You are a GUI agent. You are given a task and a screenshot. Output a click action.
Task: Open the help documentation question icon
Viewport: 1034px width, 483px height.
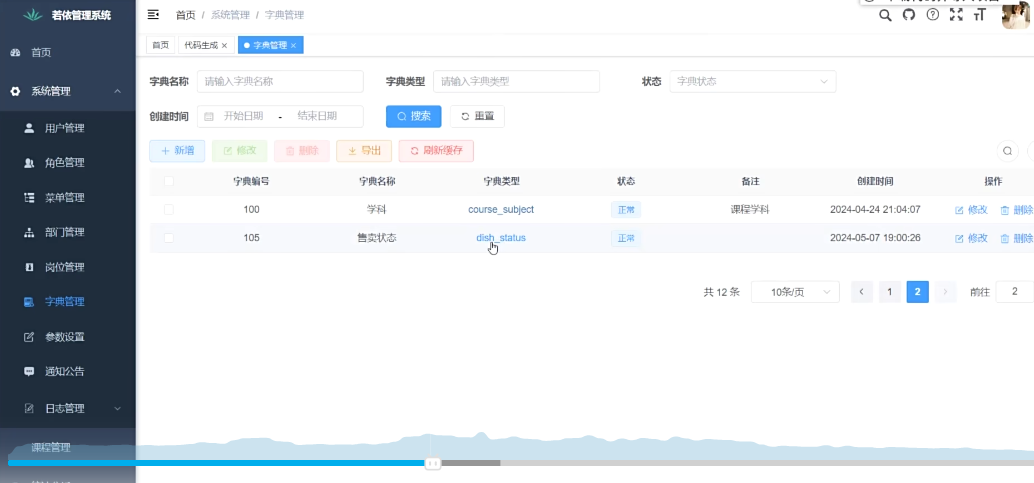932,15
